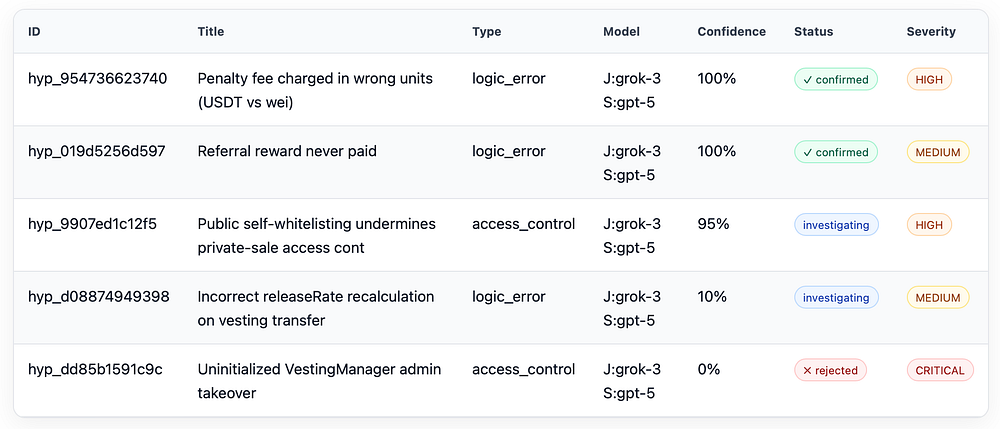Screen dimensions: 1000x429
Task: Click the 10% confidence value
Action: pos(712,297)
